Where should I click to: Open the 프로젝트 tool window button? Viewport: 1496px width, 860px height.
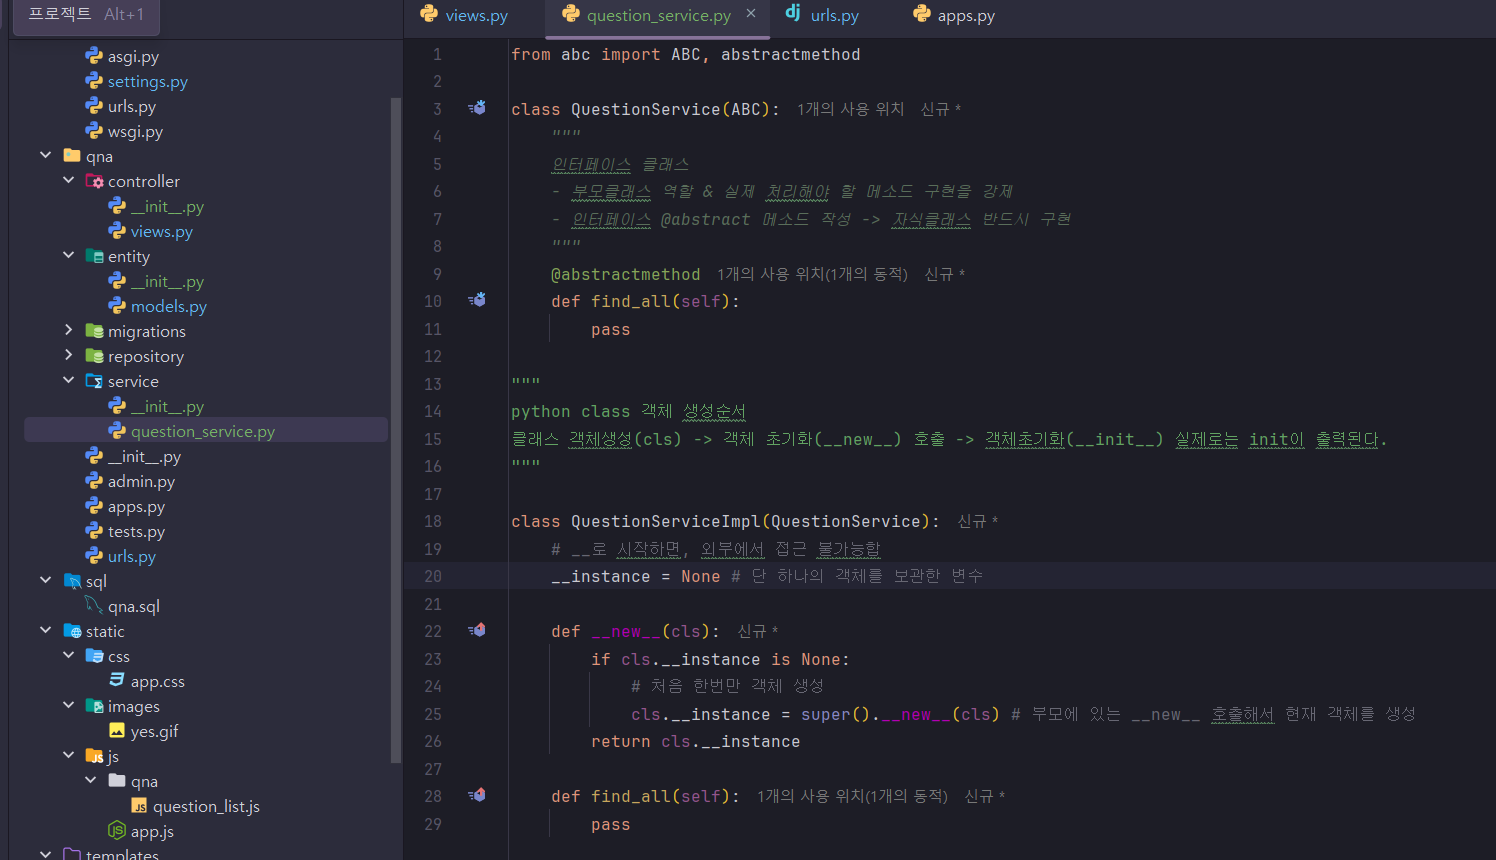(x=85, y=15)
